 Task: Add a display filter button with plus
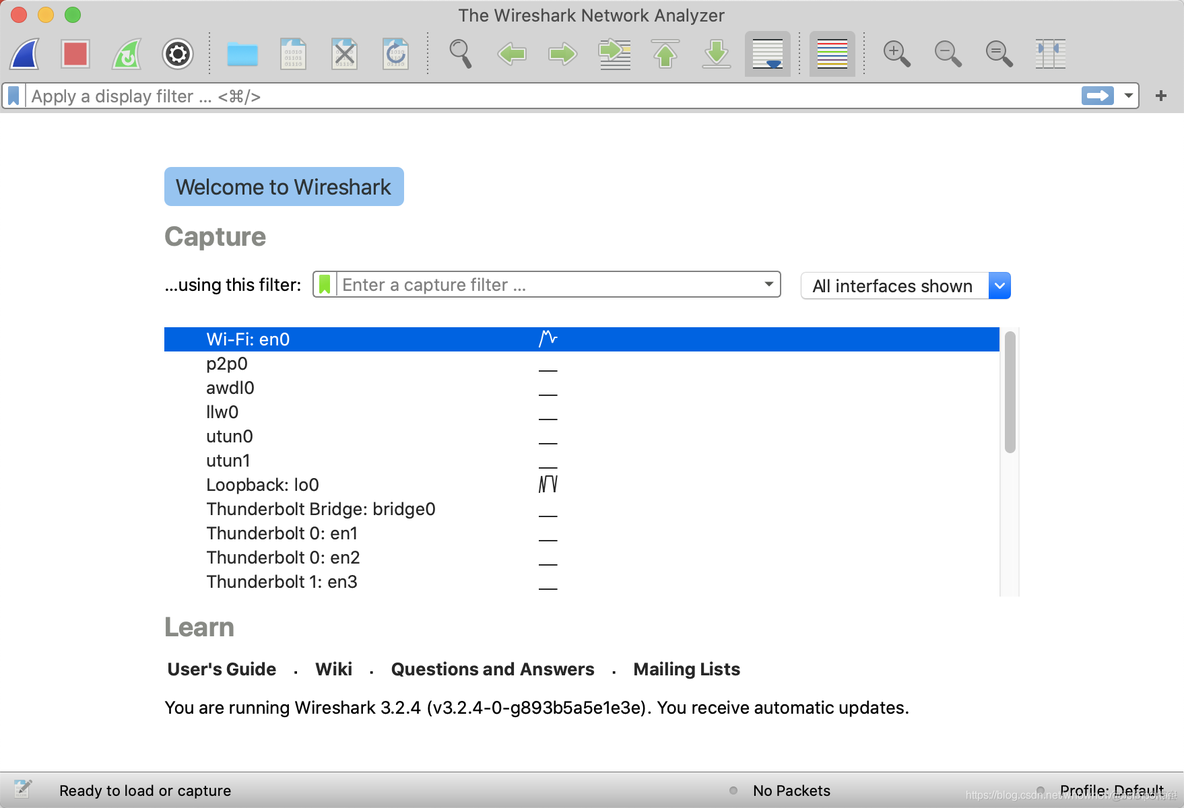pyautogui.click(x=1161, y=96)
